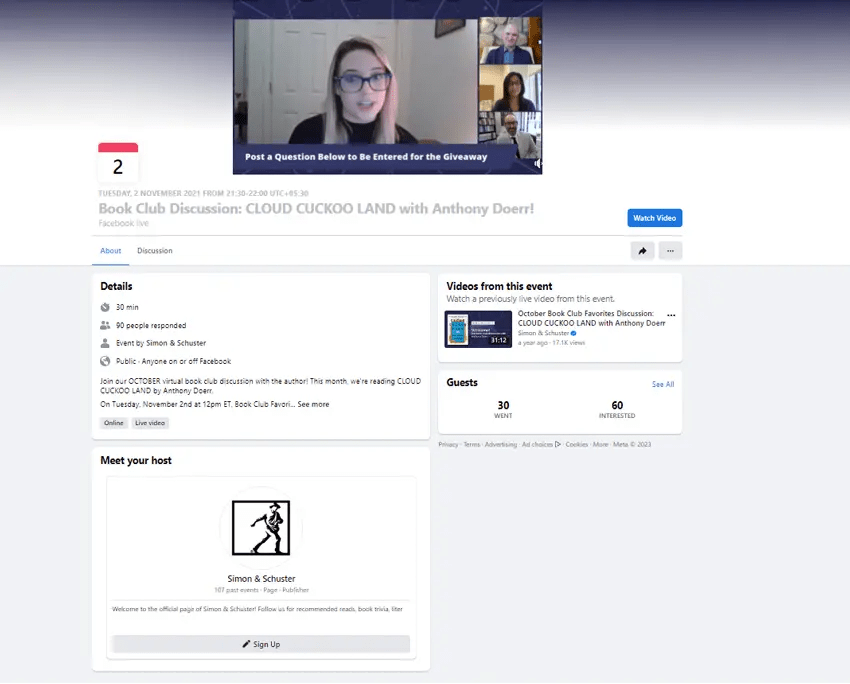Viewport: 850px width, 684px height.
Task: Switch to the Discussion tab
Action: pos(154,251)
